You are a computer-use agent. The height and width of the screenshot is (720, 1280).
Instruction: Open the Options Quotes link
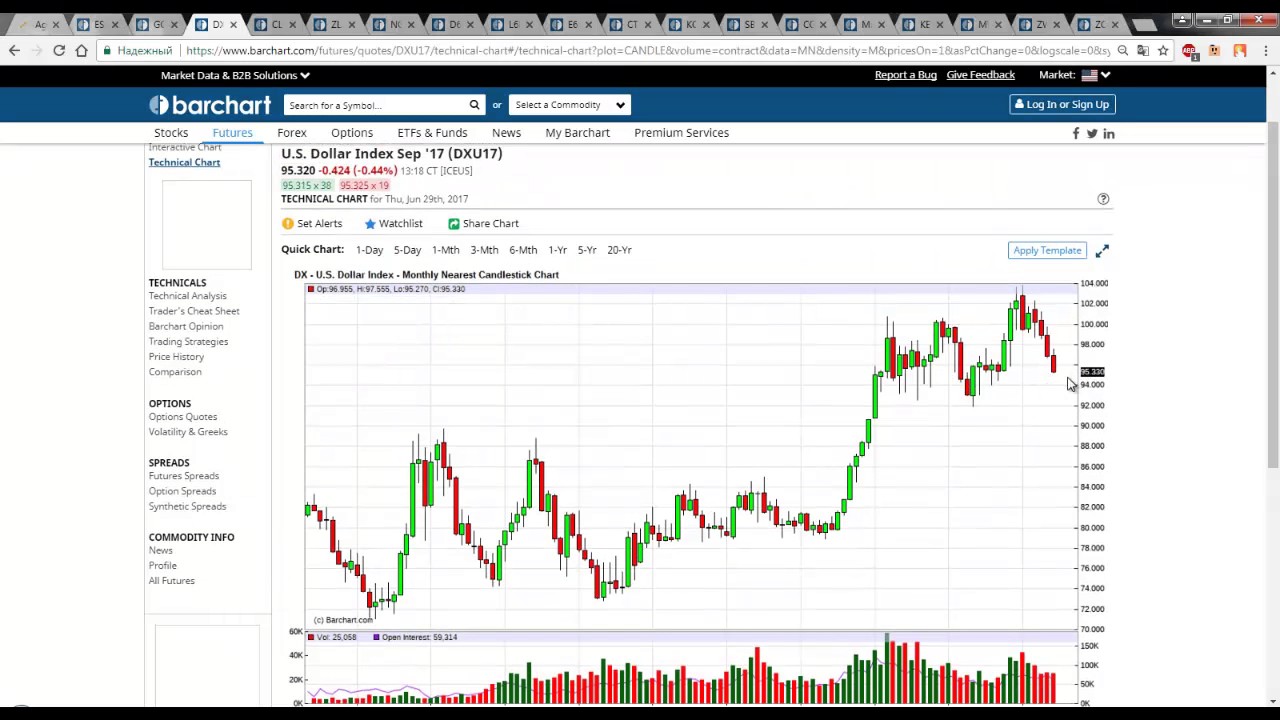(182, 417)
